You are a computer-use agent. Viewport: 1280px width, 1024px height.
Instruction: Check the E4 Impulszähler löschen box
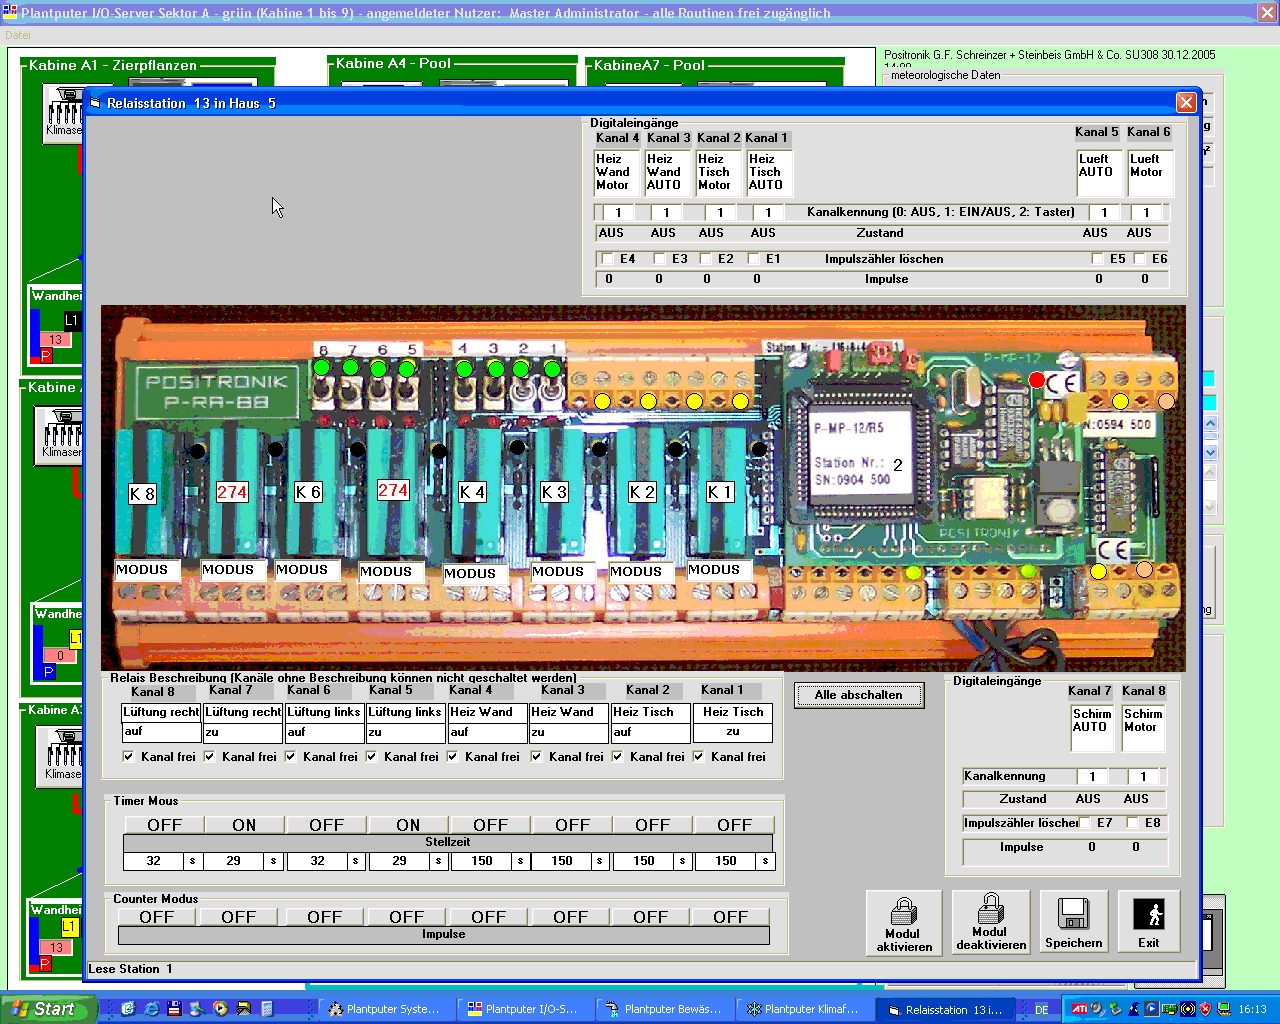pyautogui.click(x=607, y=258)
